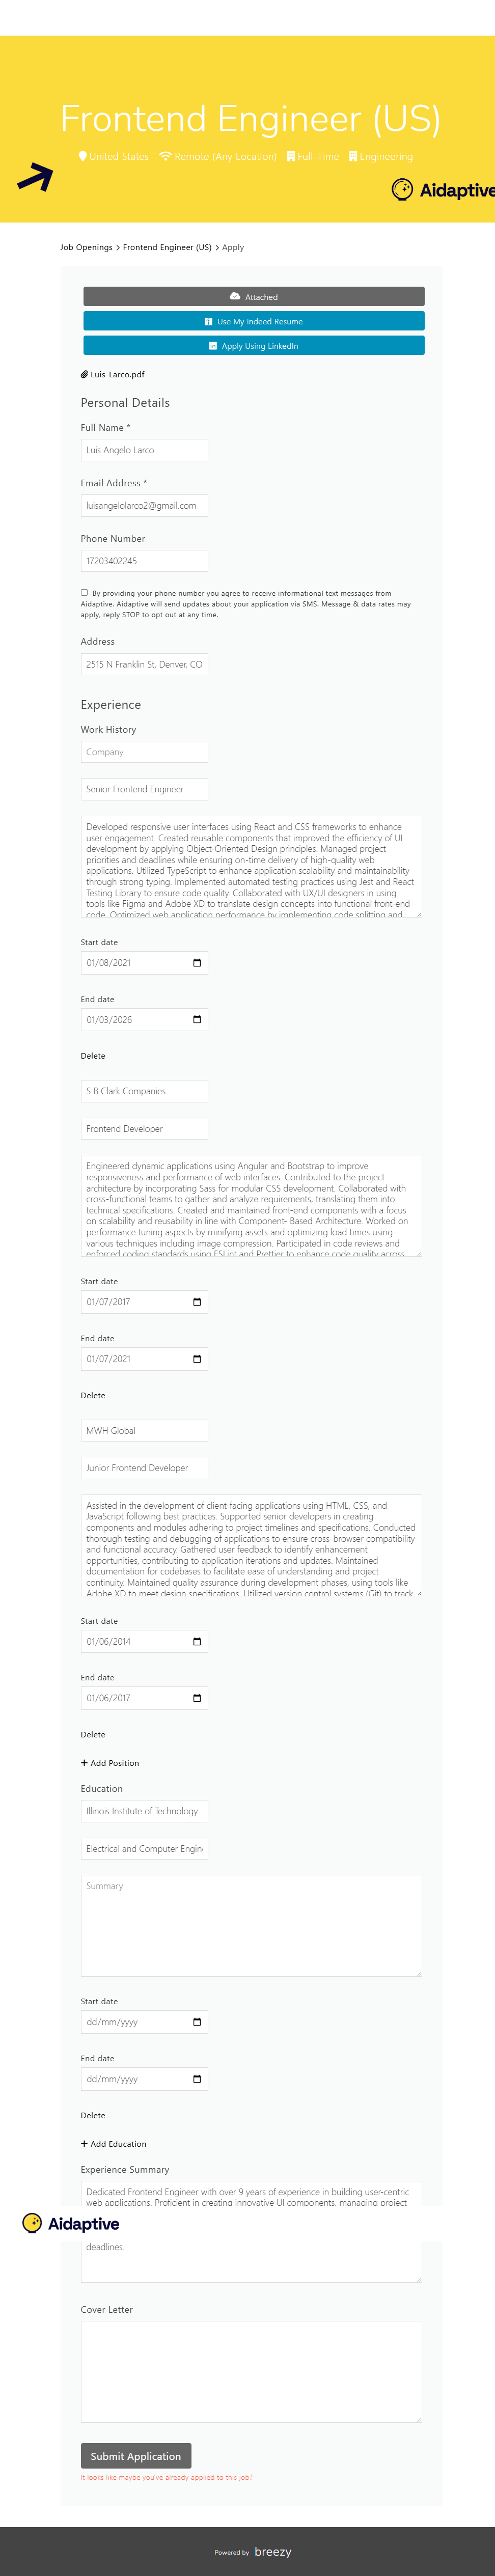Tick the SMS text message consent checkbox

point(84,593)
